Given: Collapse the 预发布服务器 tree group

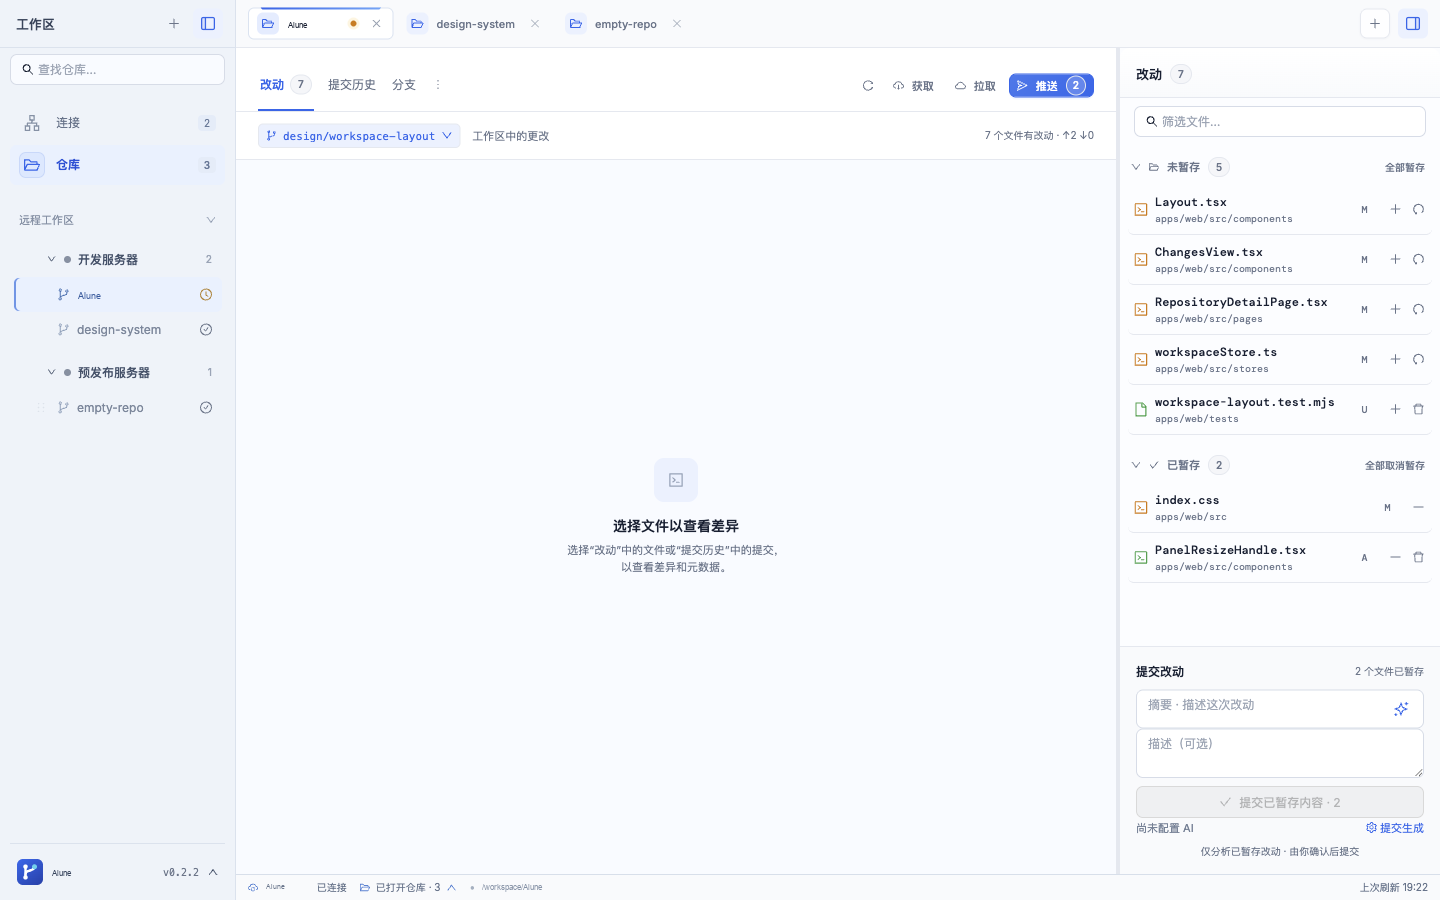Looking at the screenshot, I should [x=51, y=372].
